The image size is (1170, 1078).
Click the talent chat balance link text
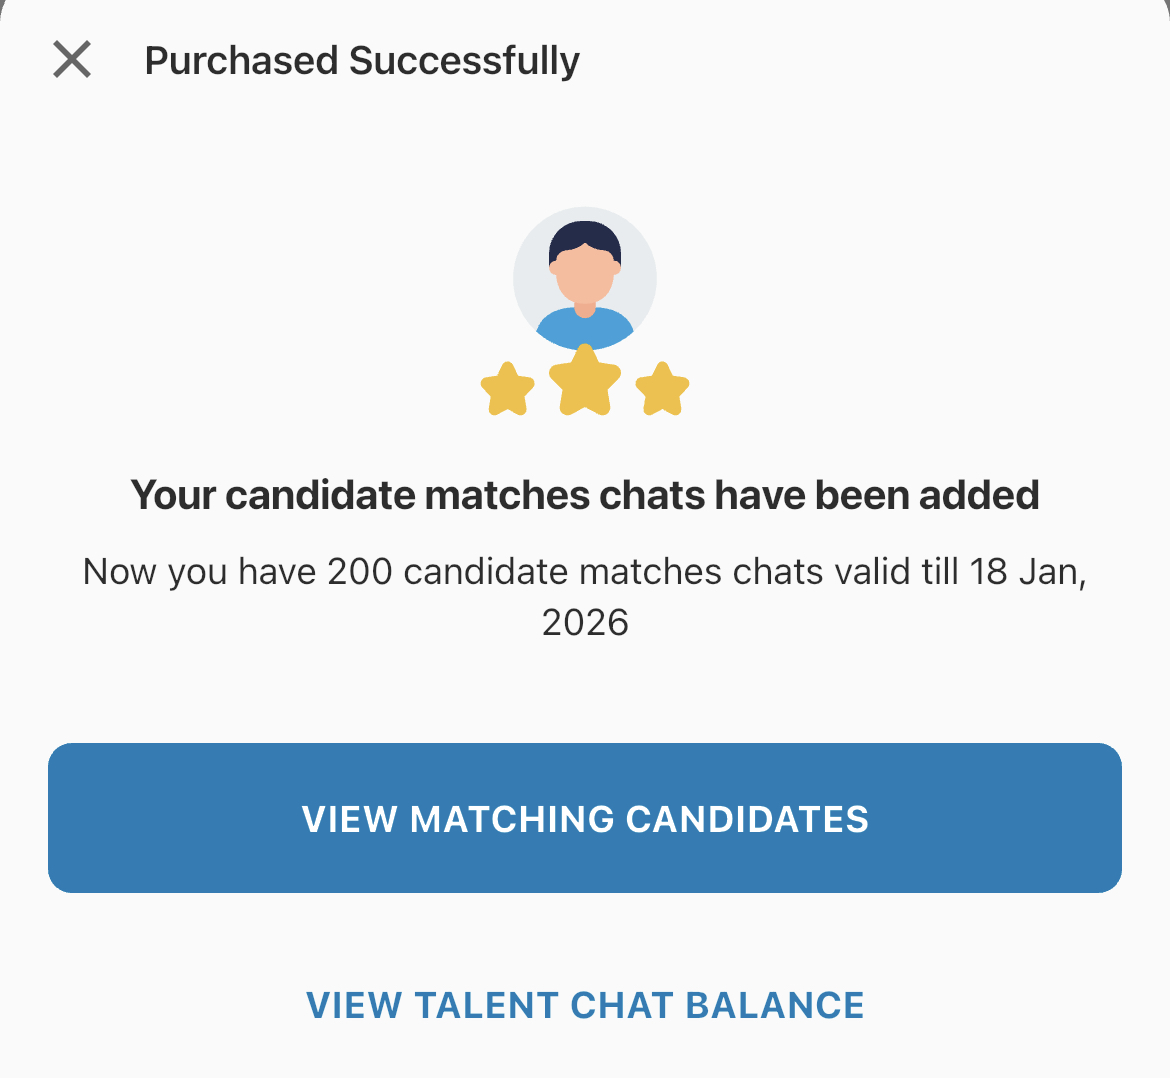585,1004
